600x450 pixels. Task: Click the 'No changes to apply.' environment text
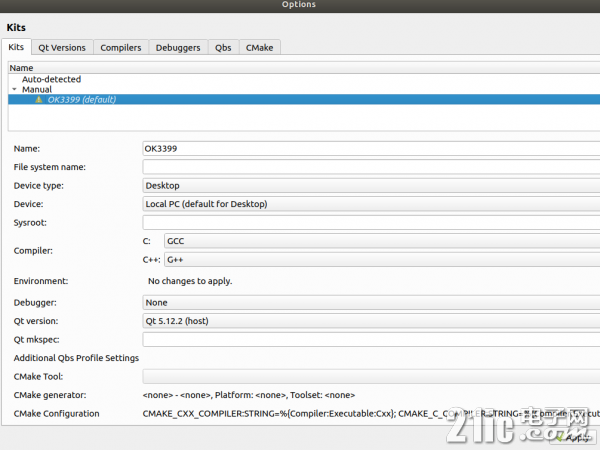coord(190,281)
